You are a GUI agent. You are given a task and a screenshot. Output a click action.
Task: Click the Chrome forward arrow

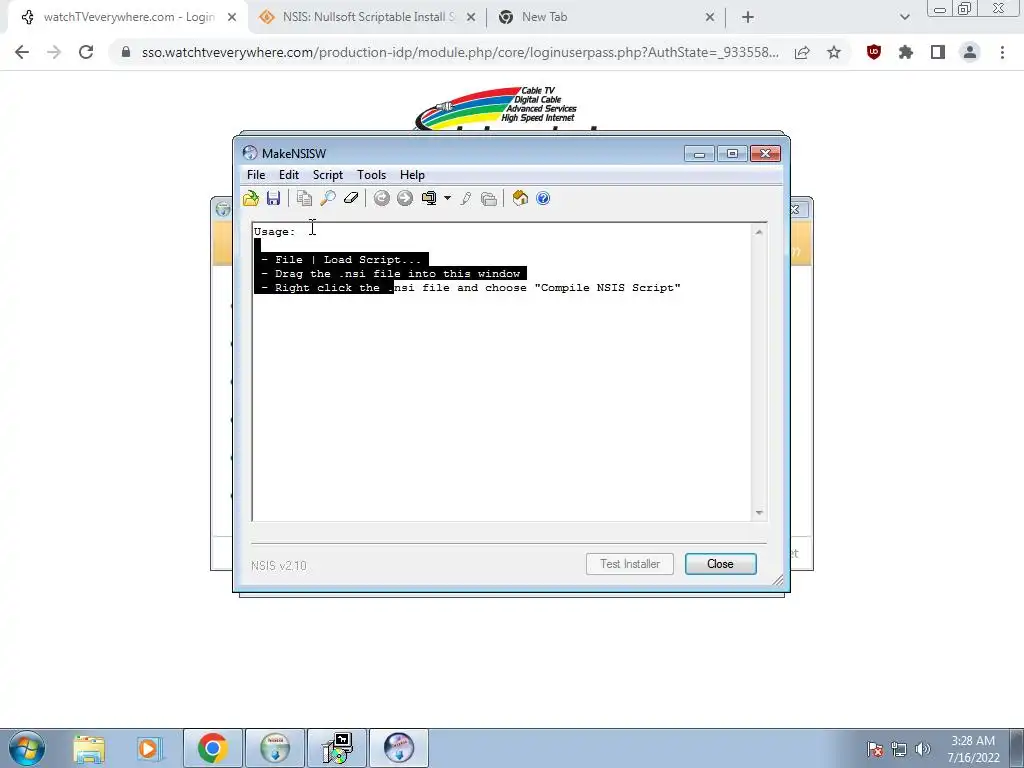point(54,52)
